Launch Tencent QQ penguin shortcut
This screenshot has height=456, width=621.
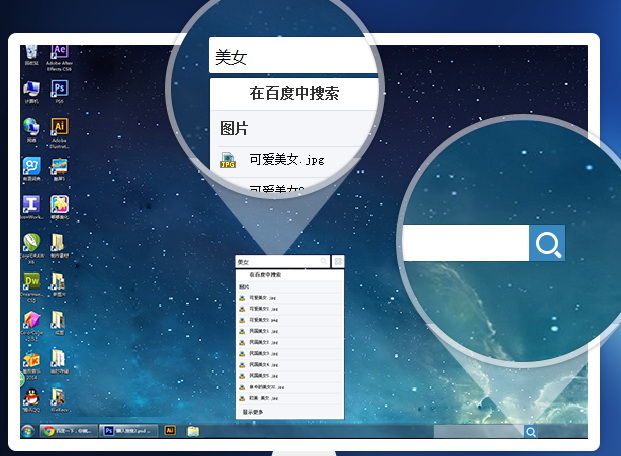pos(31,401)
